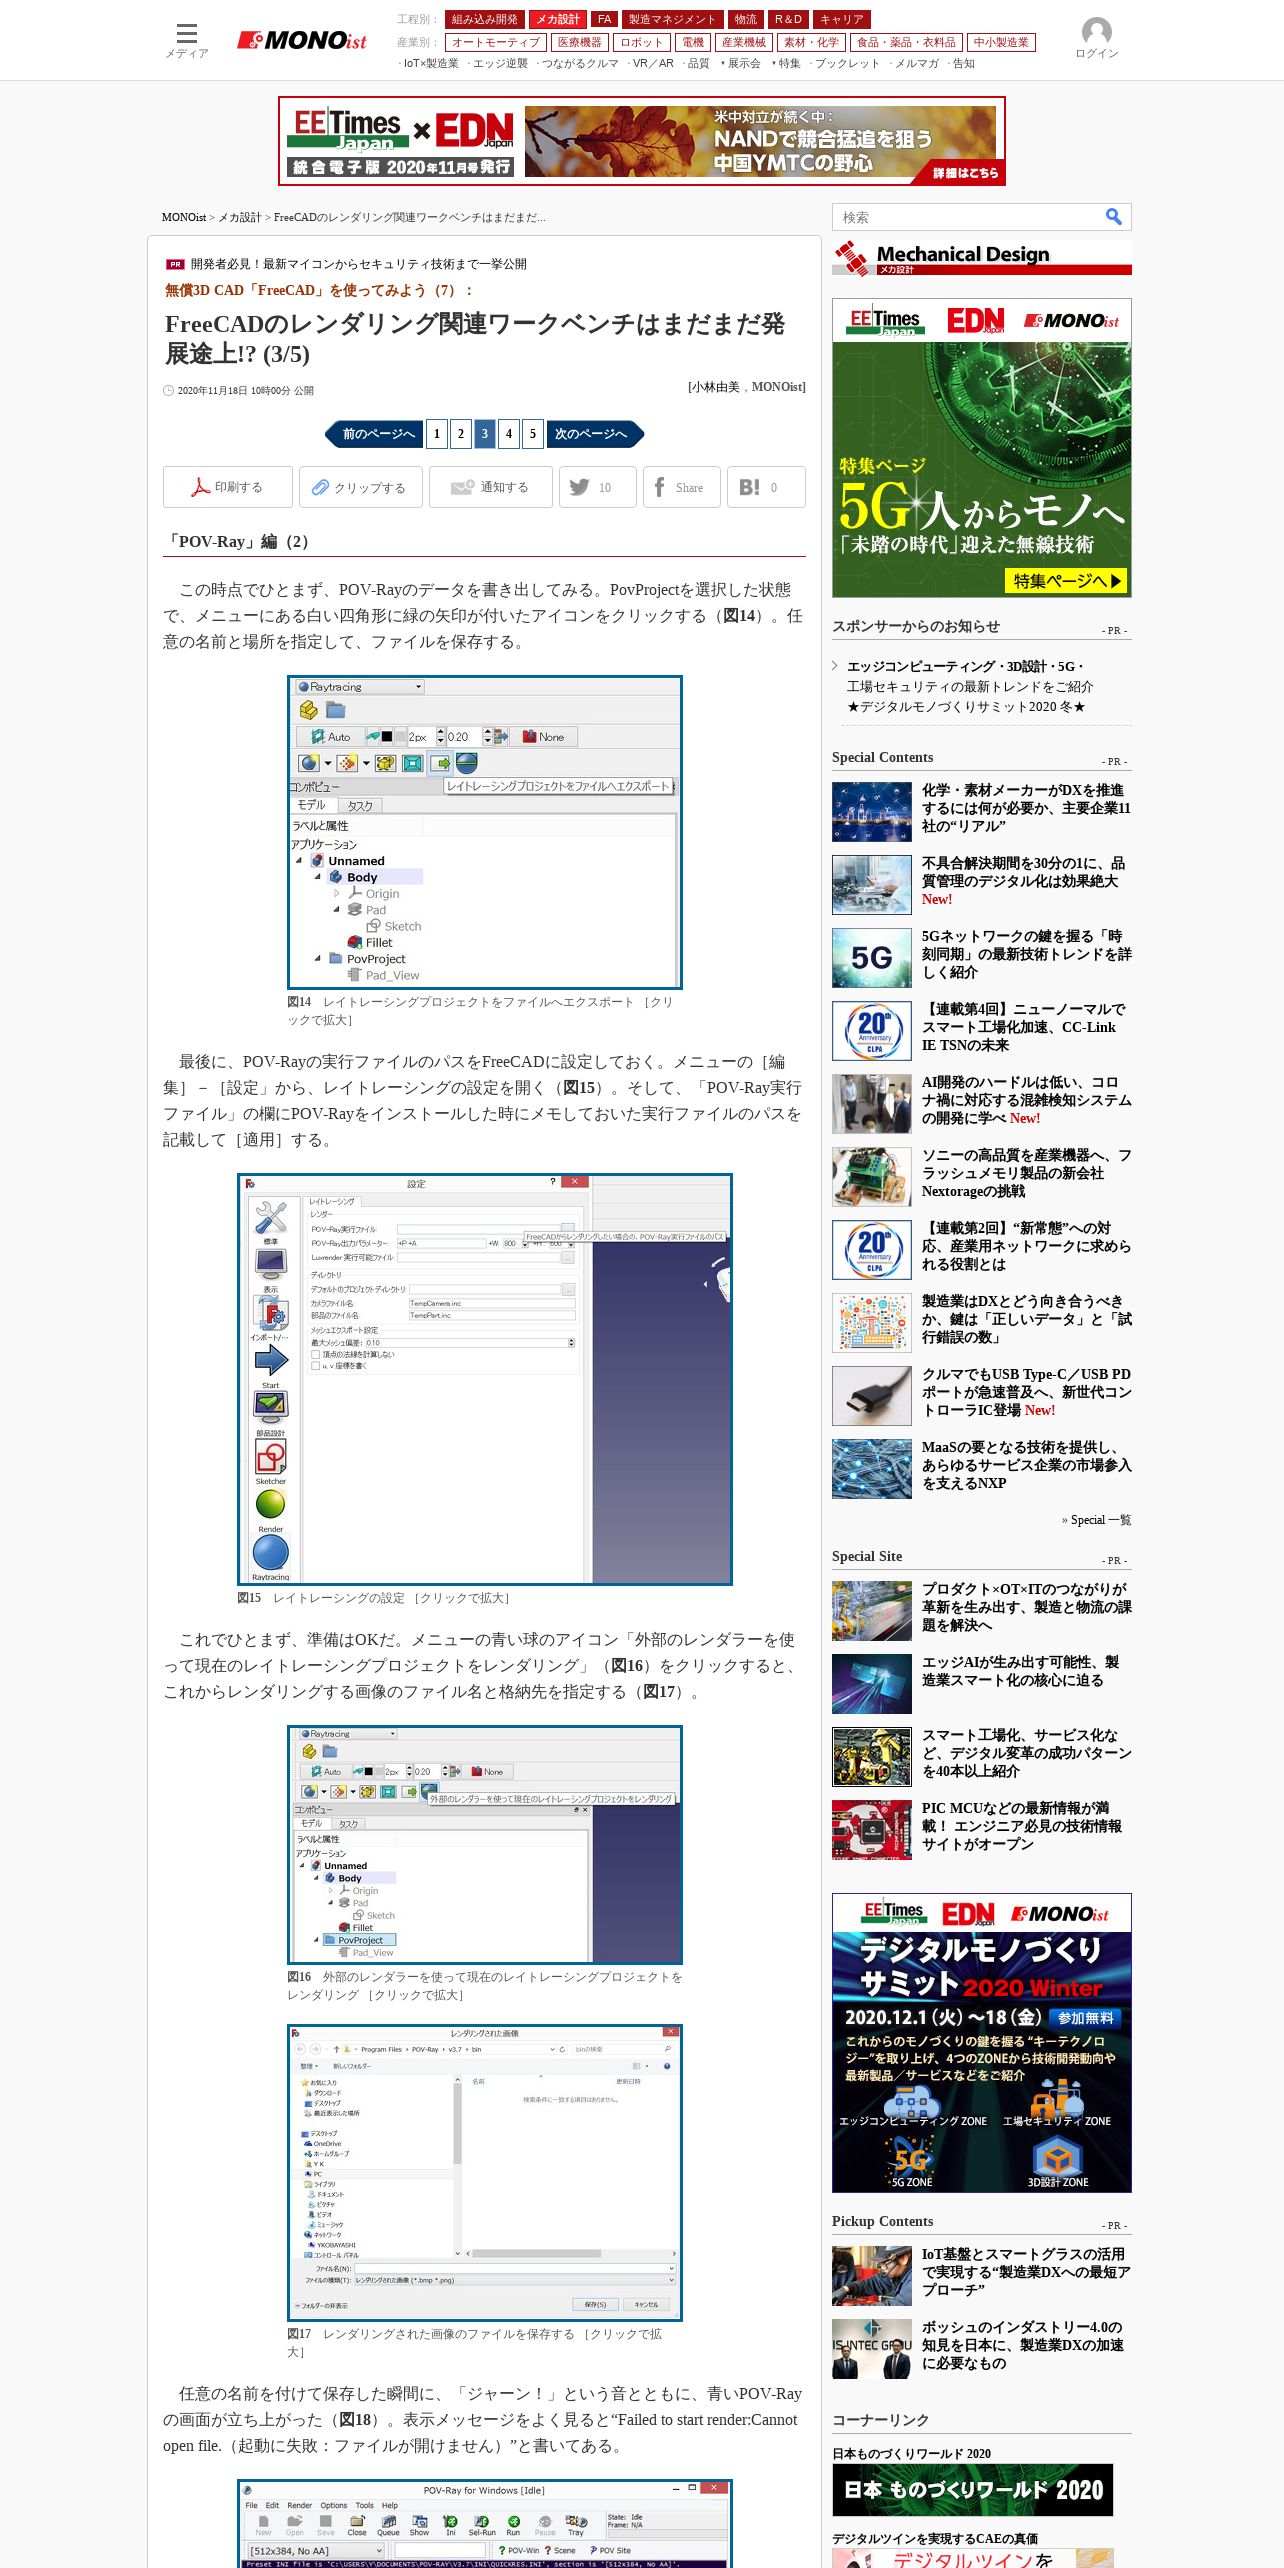Go to previous page 前のページへ
The image size is (1284, 2568).
(374, 434)
